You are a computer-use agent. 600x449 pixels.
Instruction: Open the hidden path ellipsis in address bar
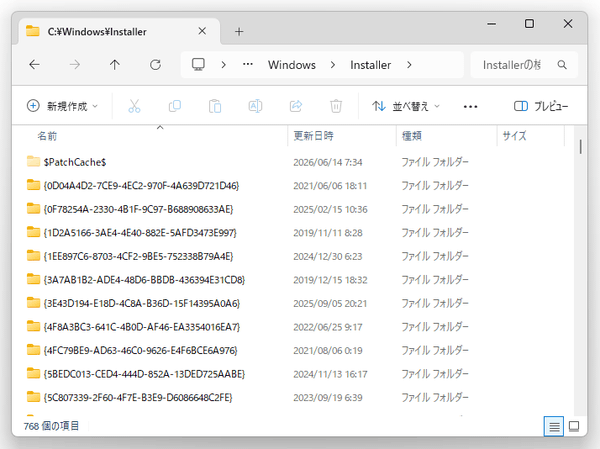(x=248, y=64)
